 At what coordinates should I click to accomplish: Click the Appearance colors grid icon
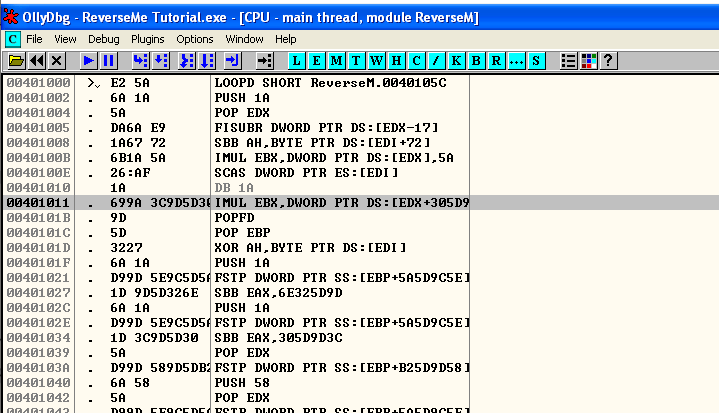pyautogui.click(x=589, y=61)
